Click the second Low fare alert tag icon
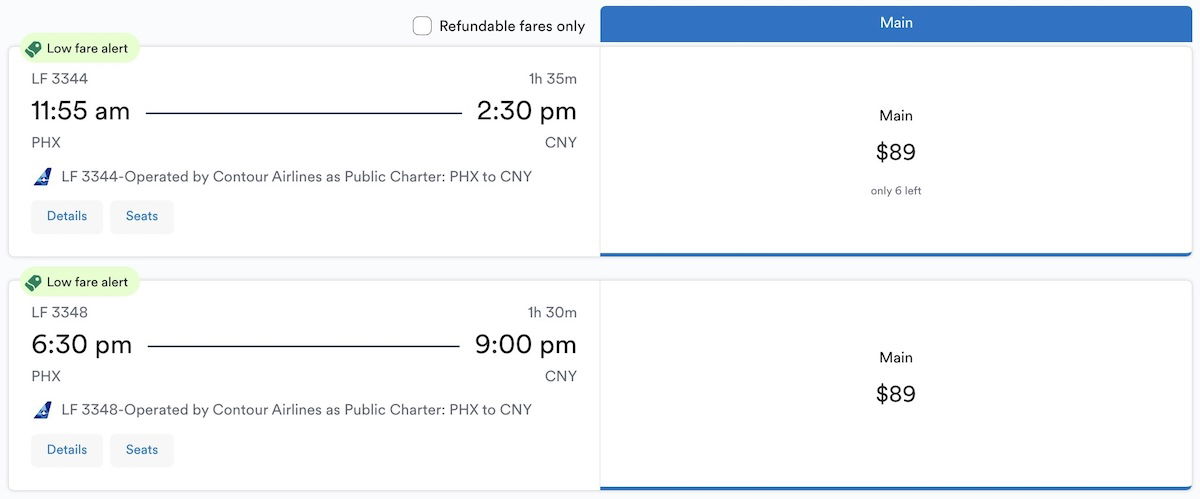This screenshot has width=1200, height=499. coord(33,282)
